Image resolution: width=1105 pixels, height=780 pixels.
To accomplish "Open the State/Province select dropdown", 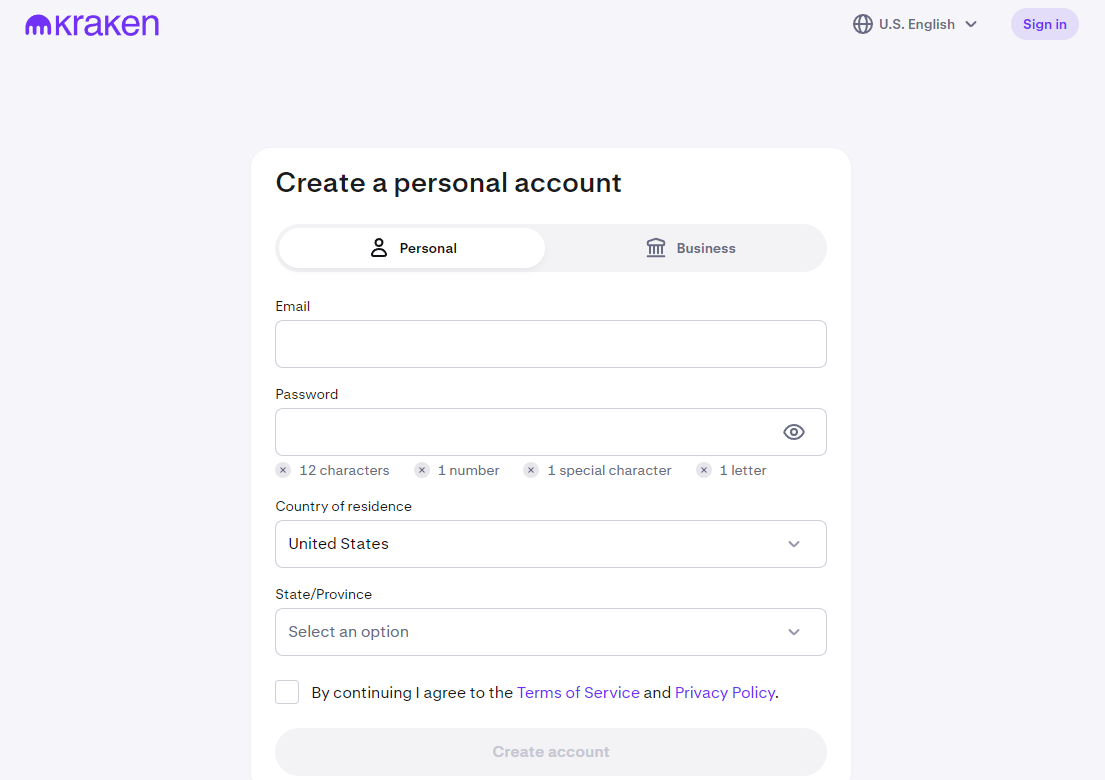I will click(551, 632).
